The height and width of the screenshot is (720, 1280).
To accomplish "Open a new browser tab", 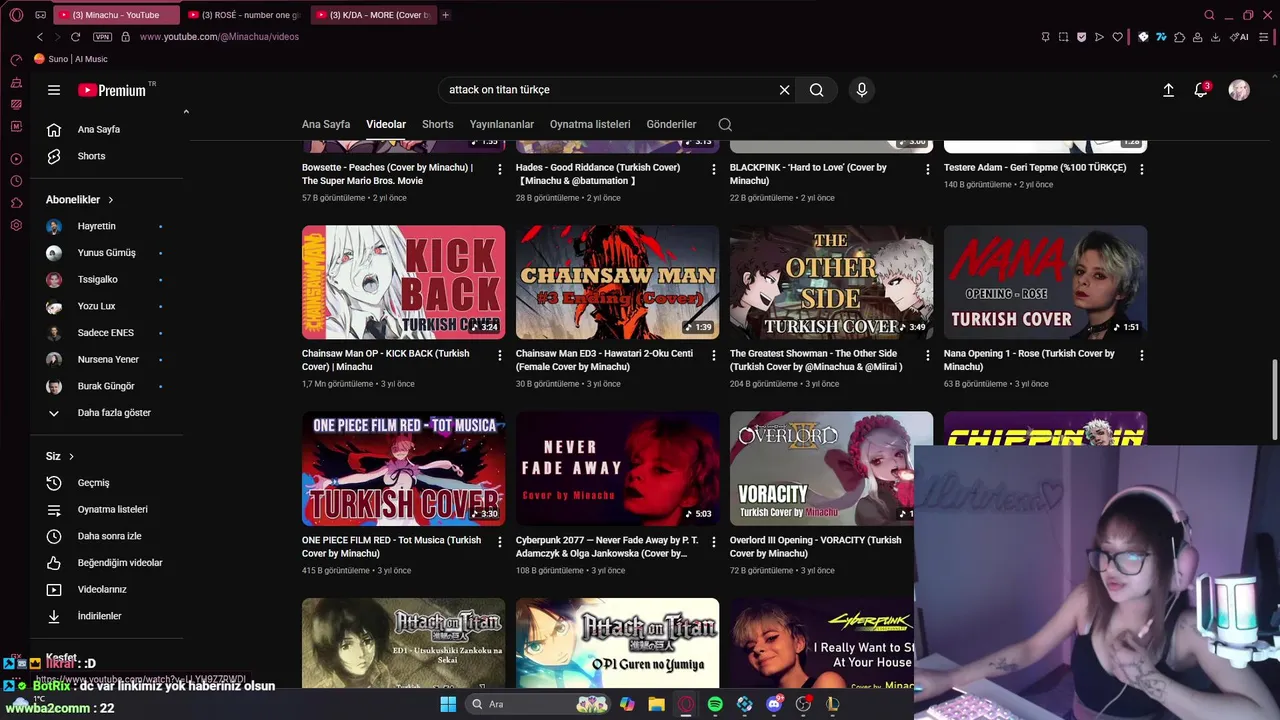I will [445, 15].
